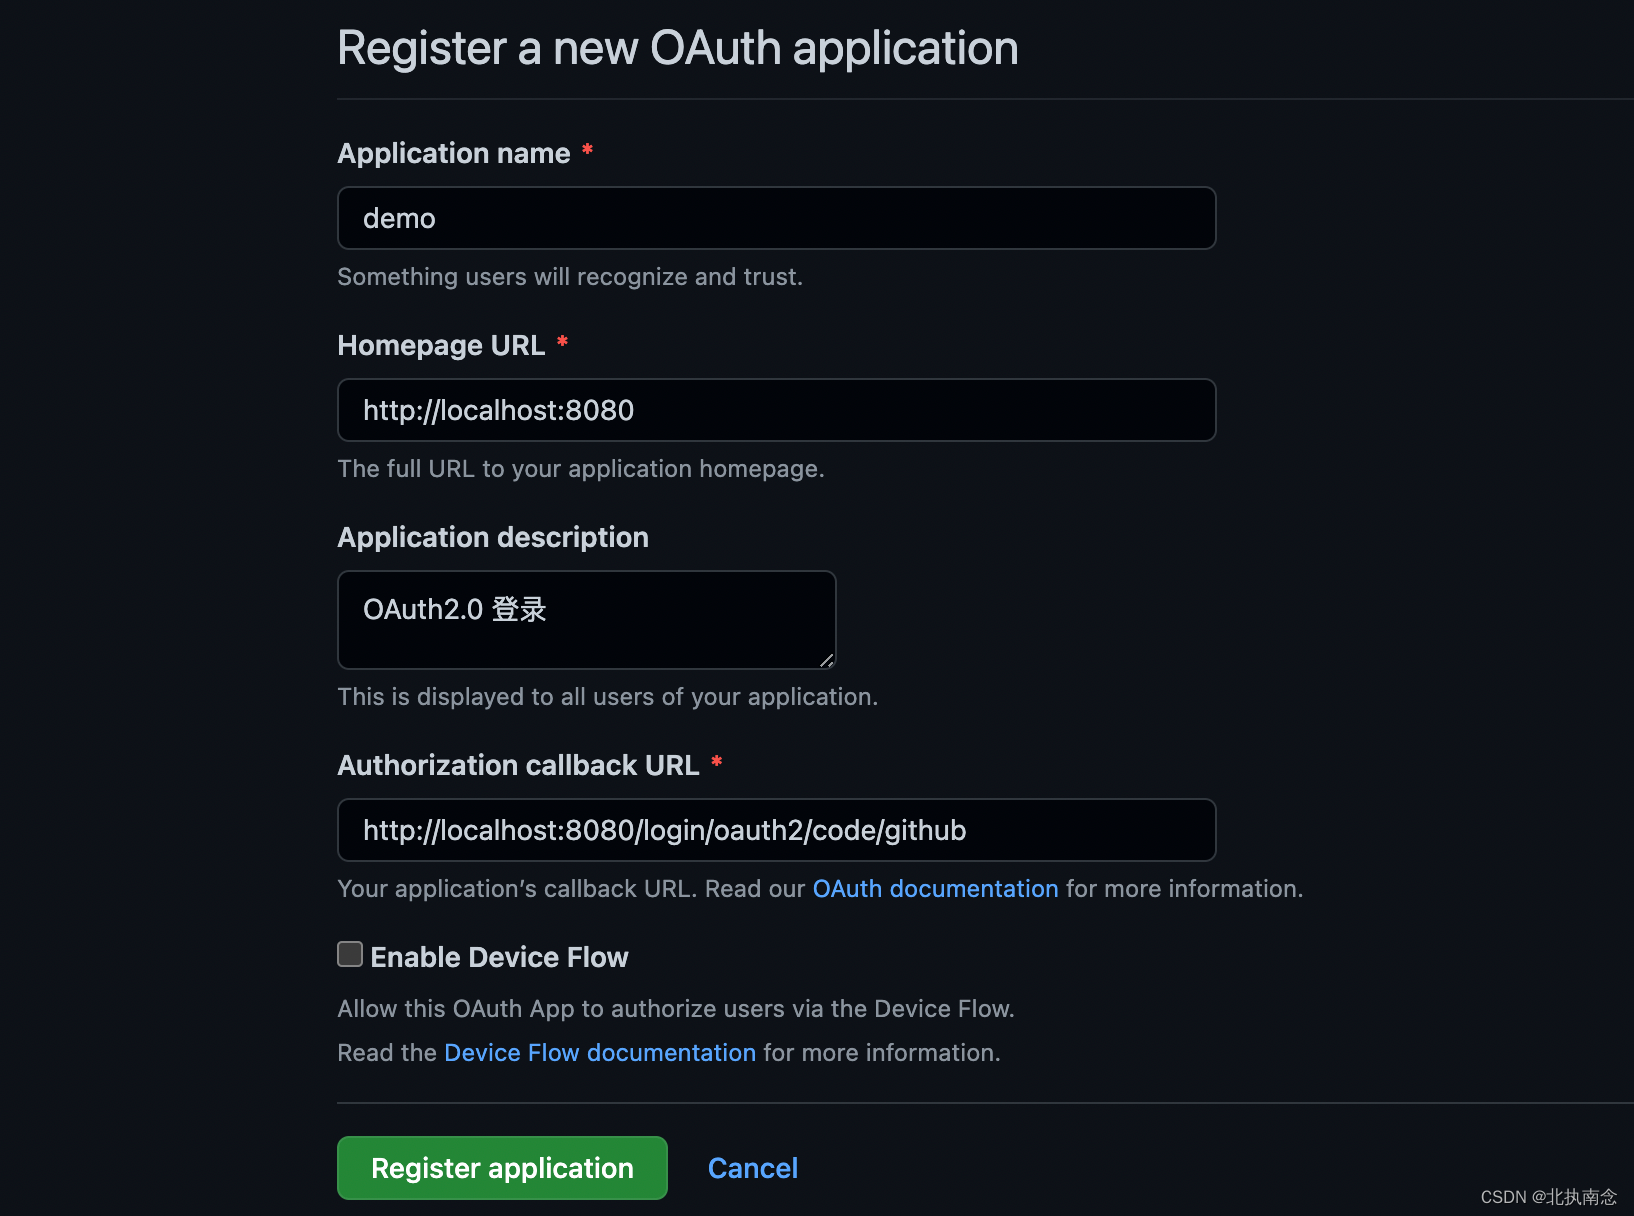
Task: Cancel the OAuth application registration
Action: 753,1168
